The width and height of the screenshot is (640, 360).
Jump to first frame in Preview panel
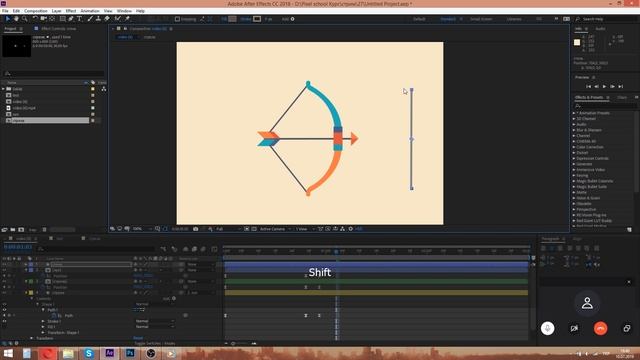(x=588, y=87)
